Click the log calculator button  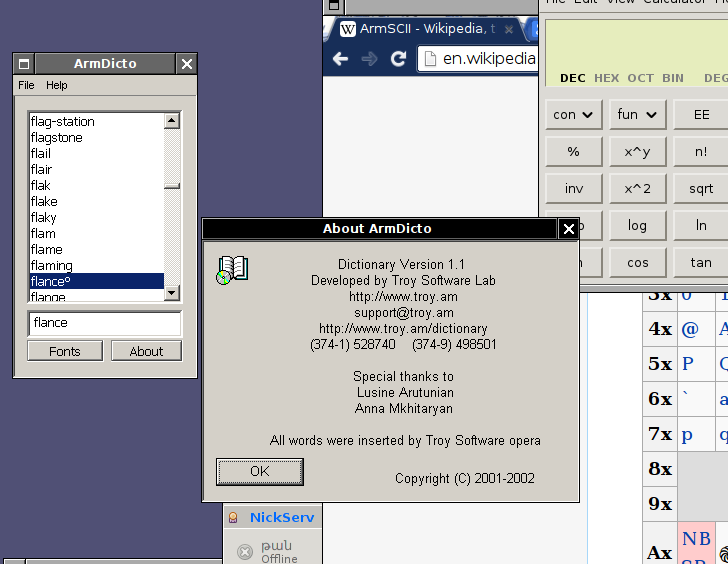point(637,226)
